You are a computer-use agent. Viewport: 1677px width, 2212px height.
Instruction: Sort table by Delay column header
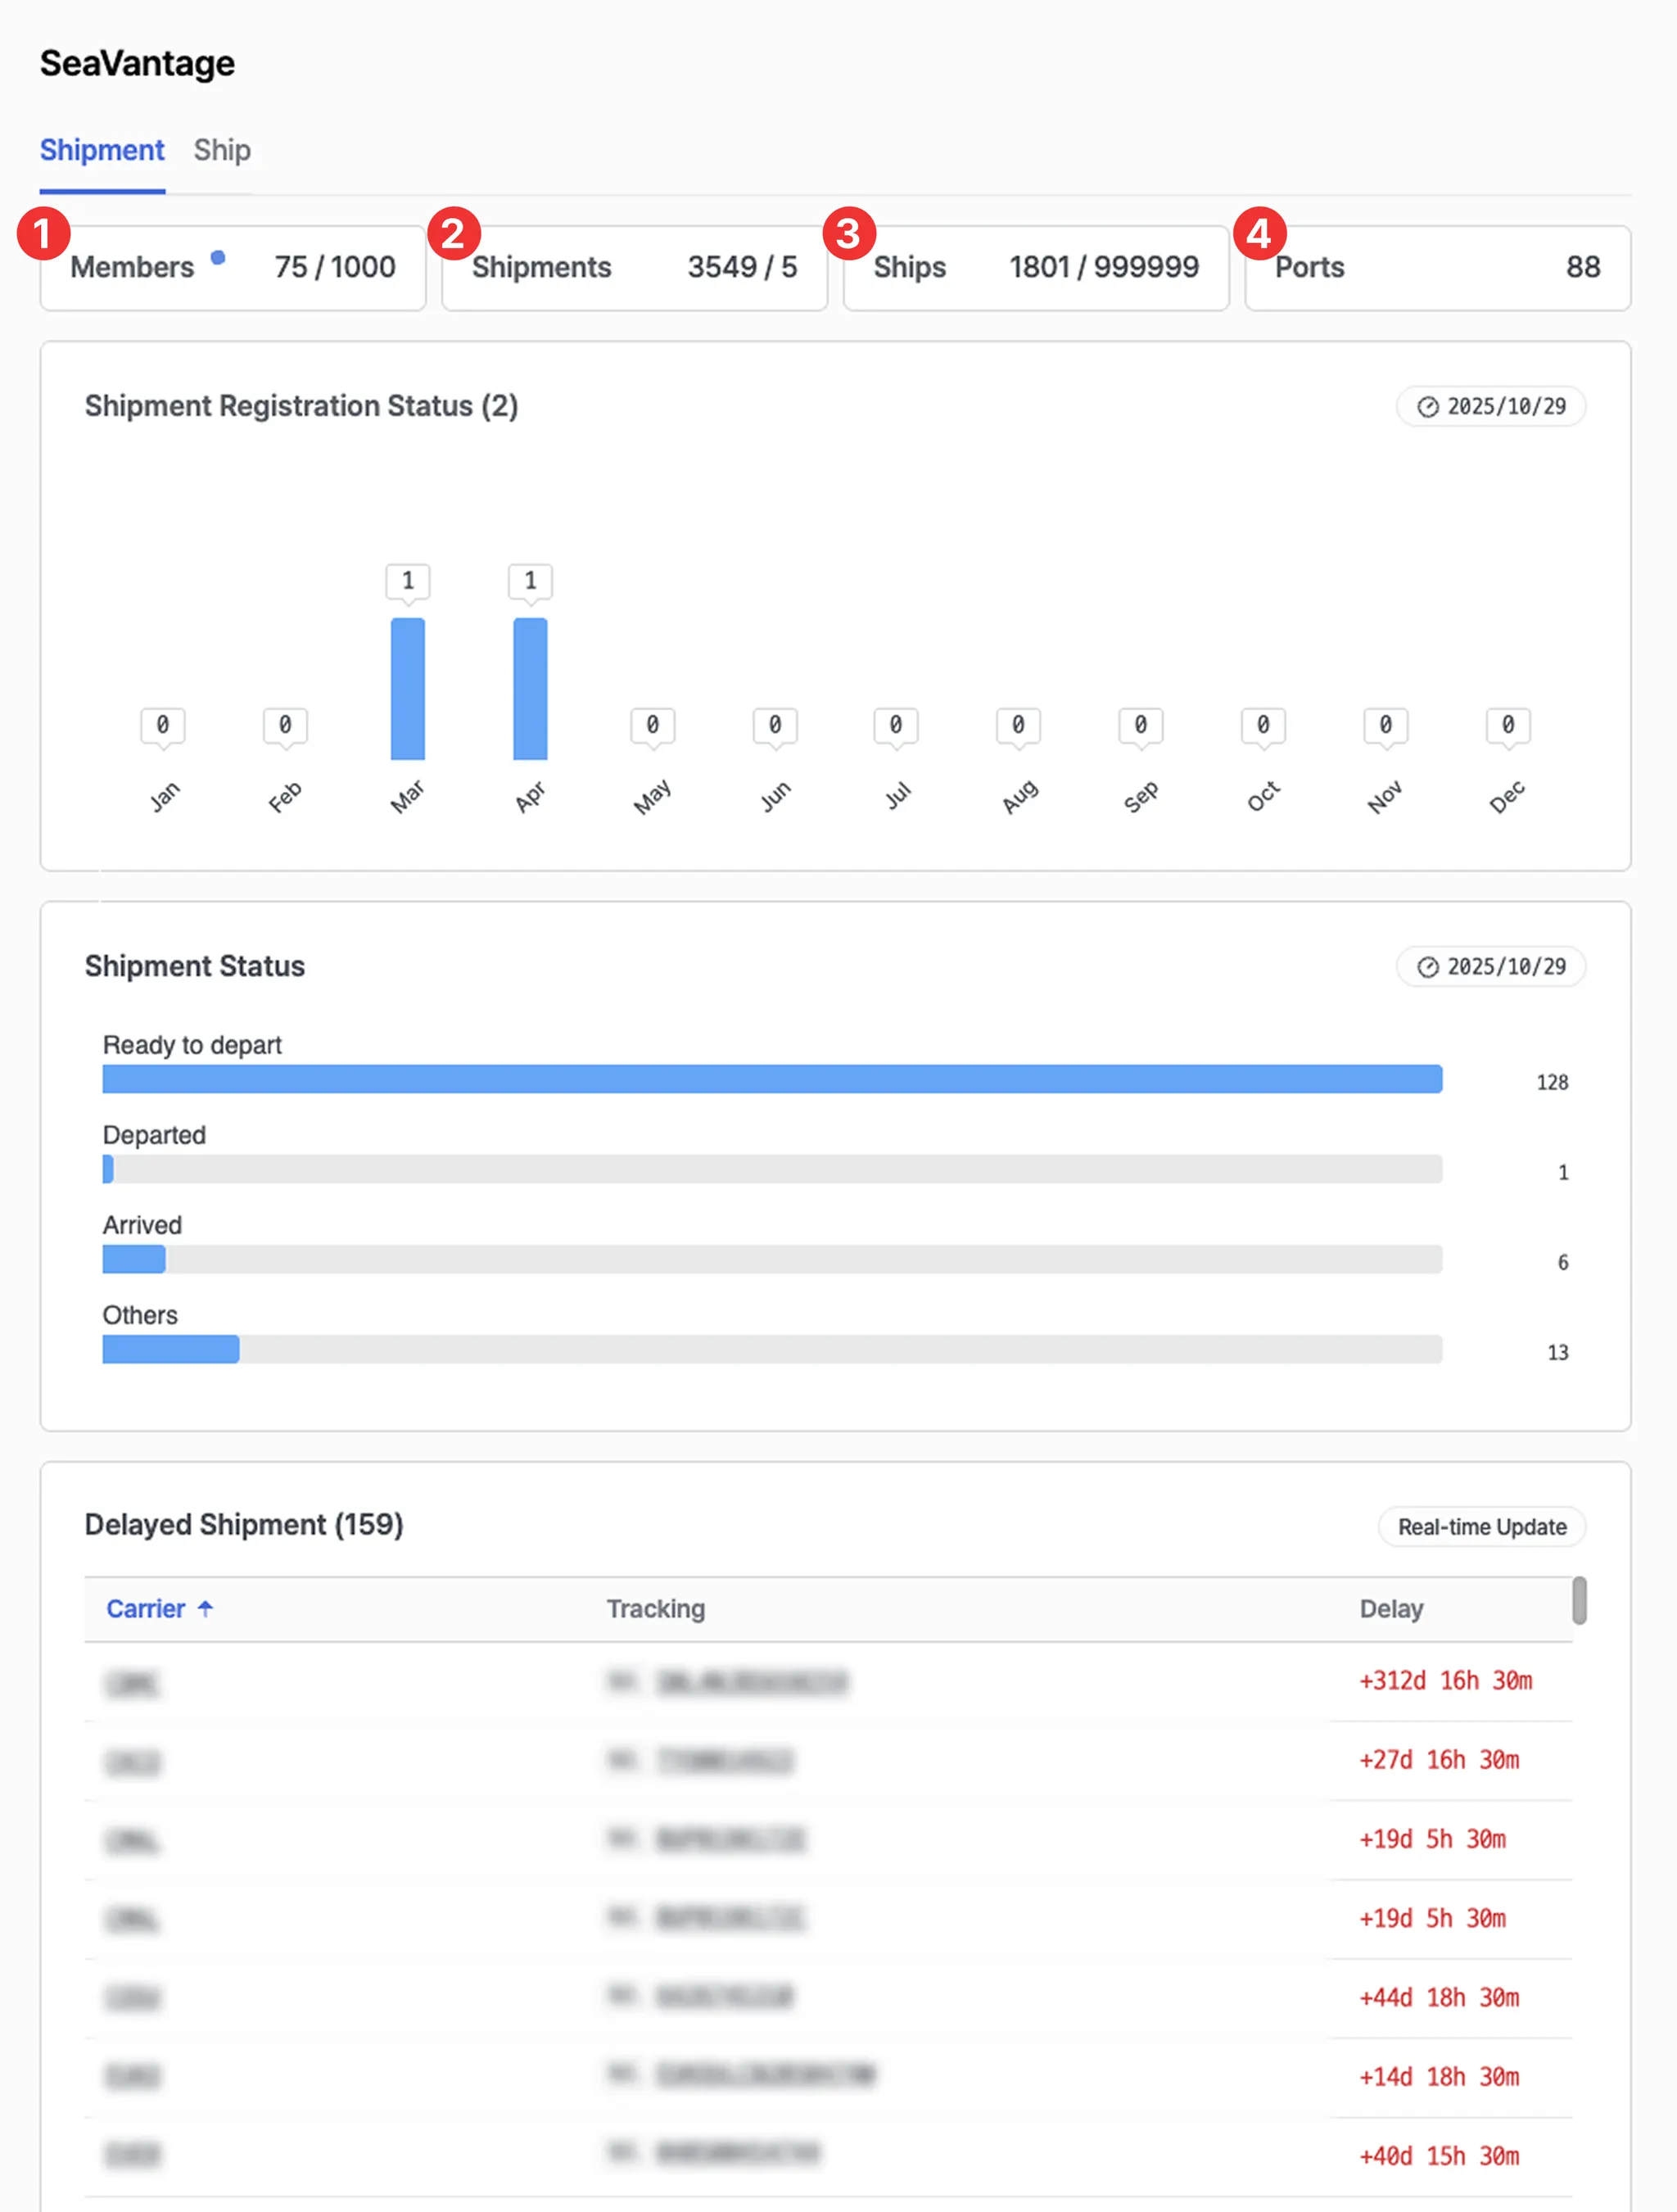[x=1390, y=1609]
